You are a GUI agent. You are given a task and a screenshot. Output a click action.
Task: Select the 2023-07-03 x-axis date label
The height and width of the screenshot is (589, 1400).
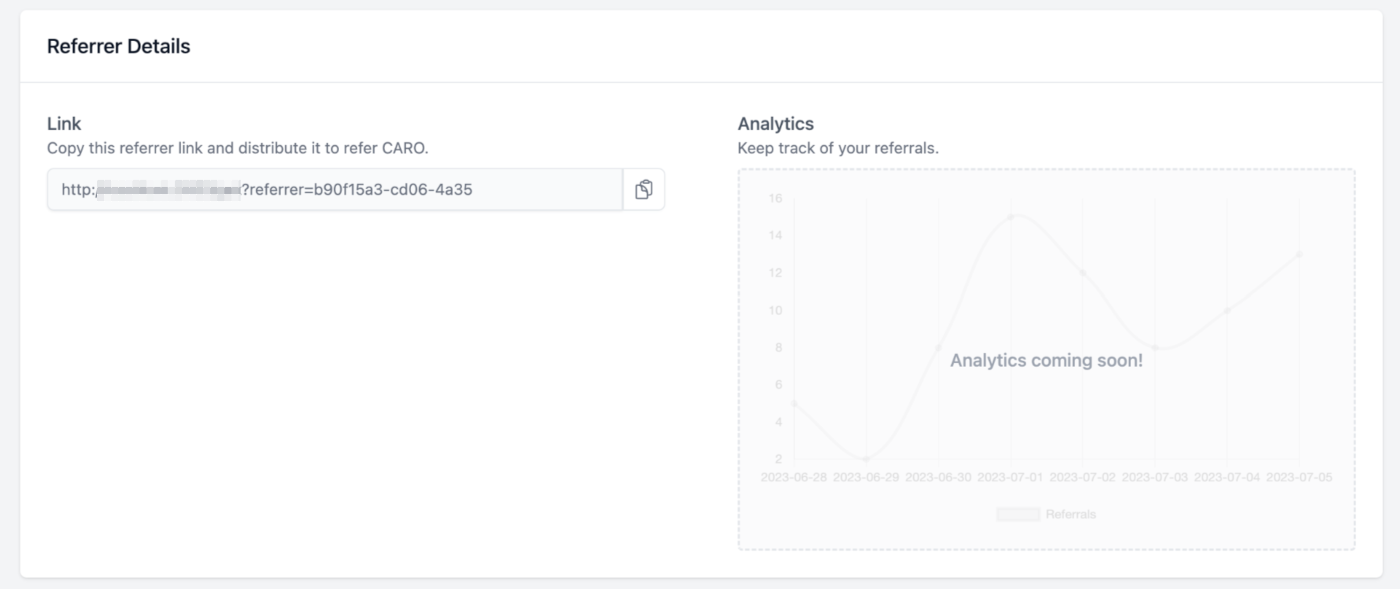[1155, 477]
